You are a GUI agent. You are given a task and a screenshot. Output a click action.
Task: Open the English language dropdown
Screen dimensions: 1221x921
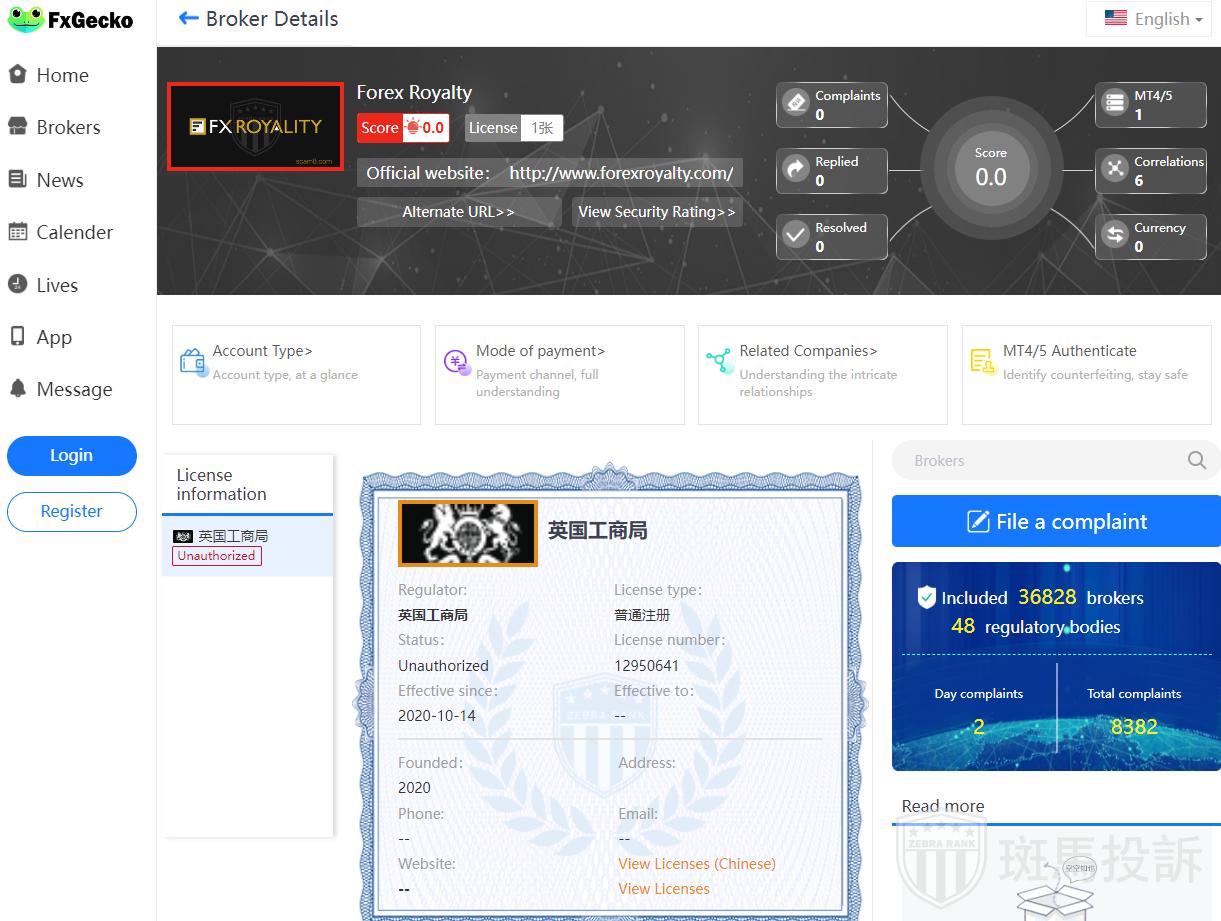1153,19
